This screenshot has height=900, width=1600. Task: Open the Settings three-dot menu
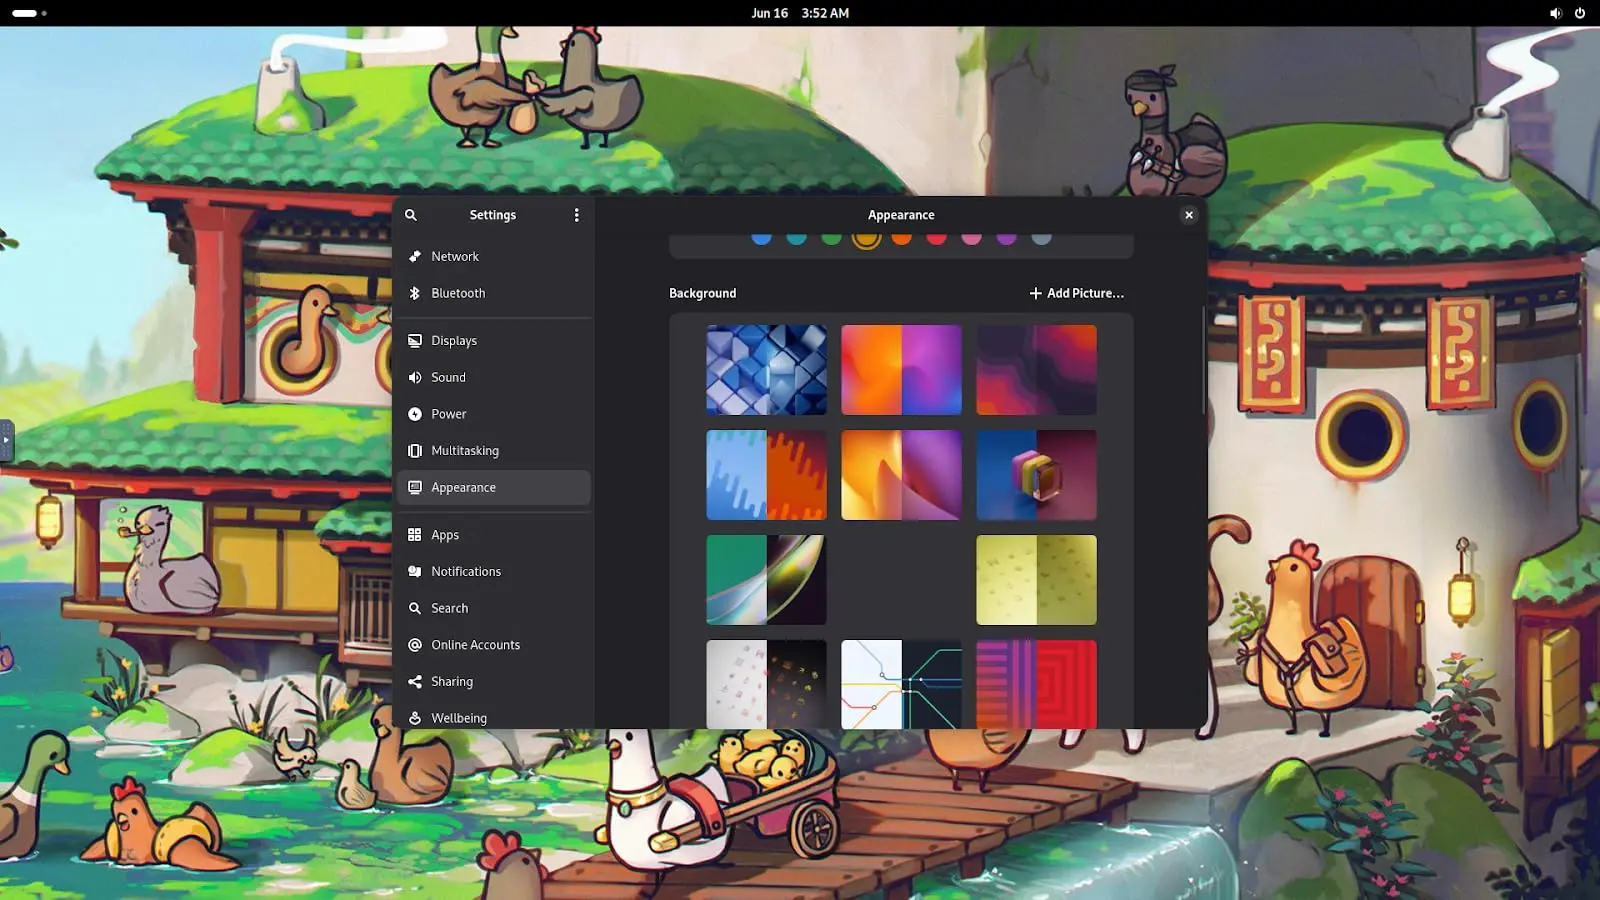click(576, 215)
